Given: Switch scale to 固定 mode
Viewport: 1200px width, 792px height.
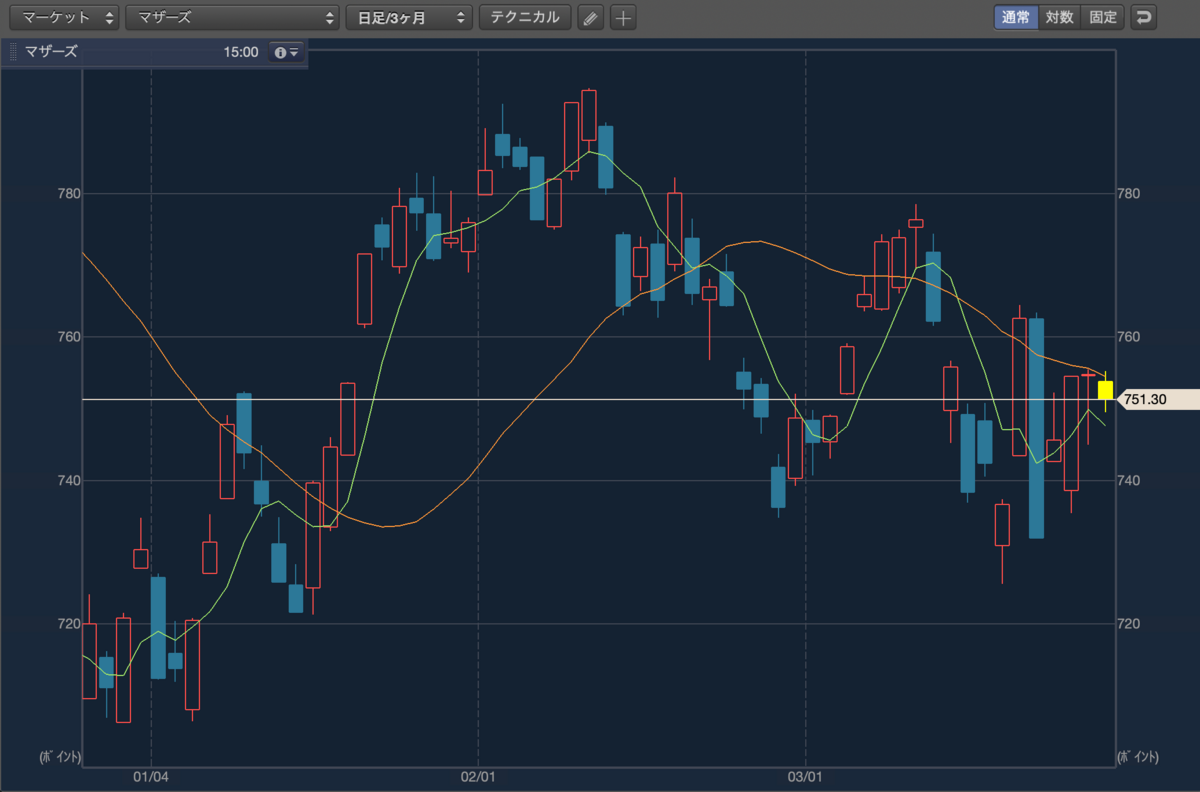Looking at the screenshot, I should 1103,17.
